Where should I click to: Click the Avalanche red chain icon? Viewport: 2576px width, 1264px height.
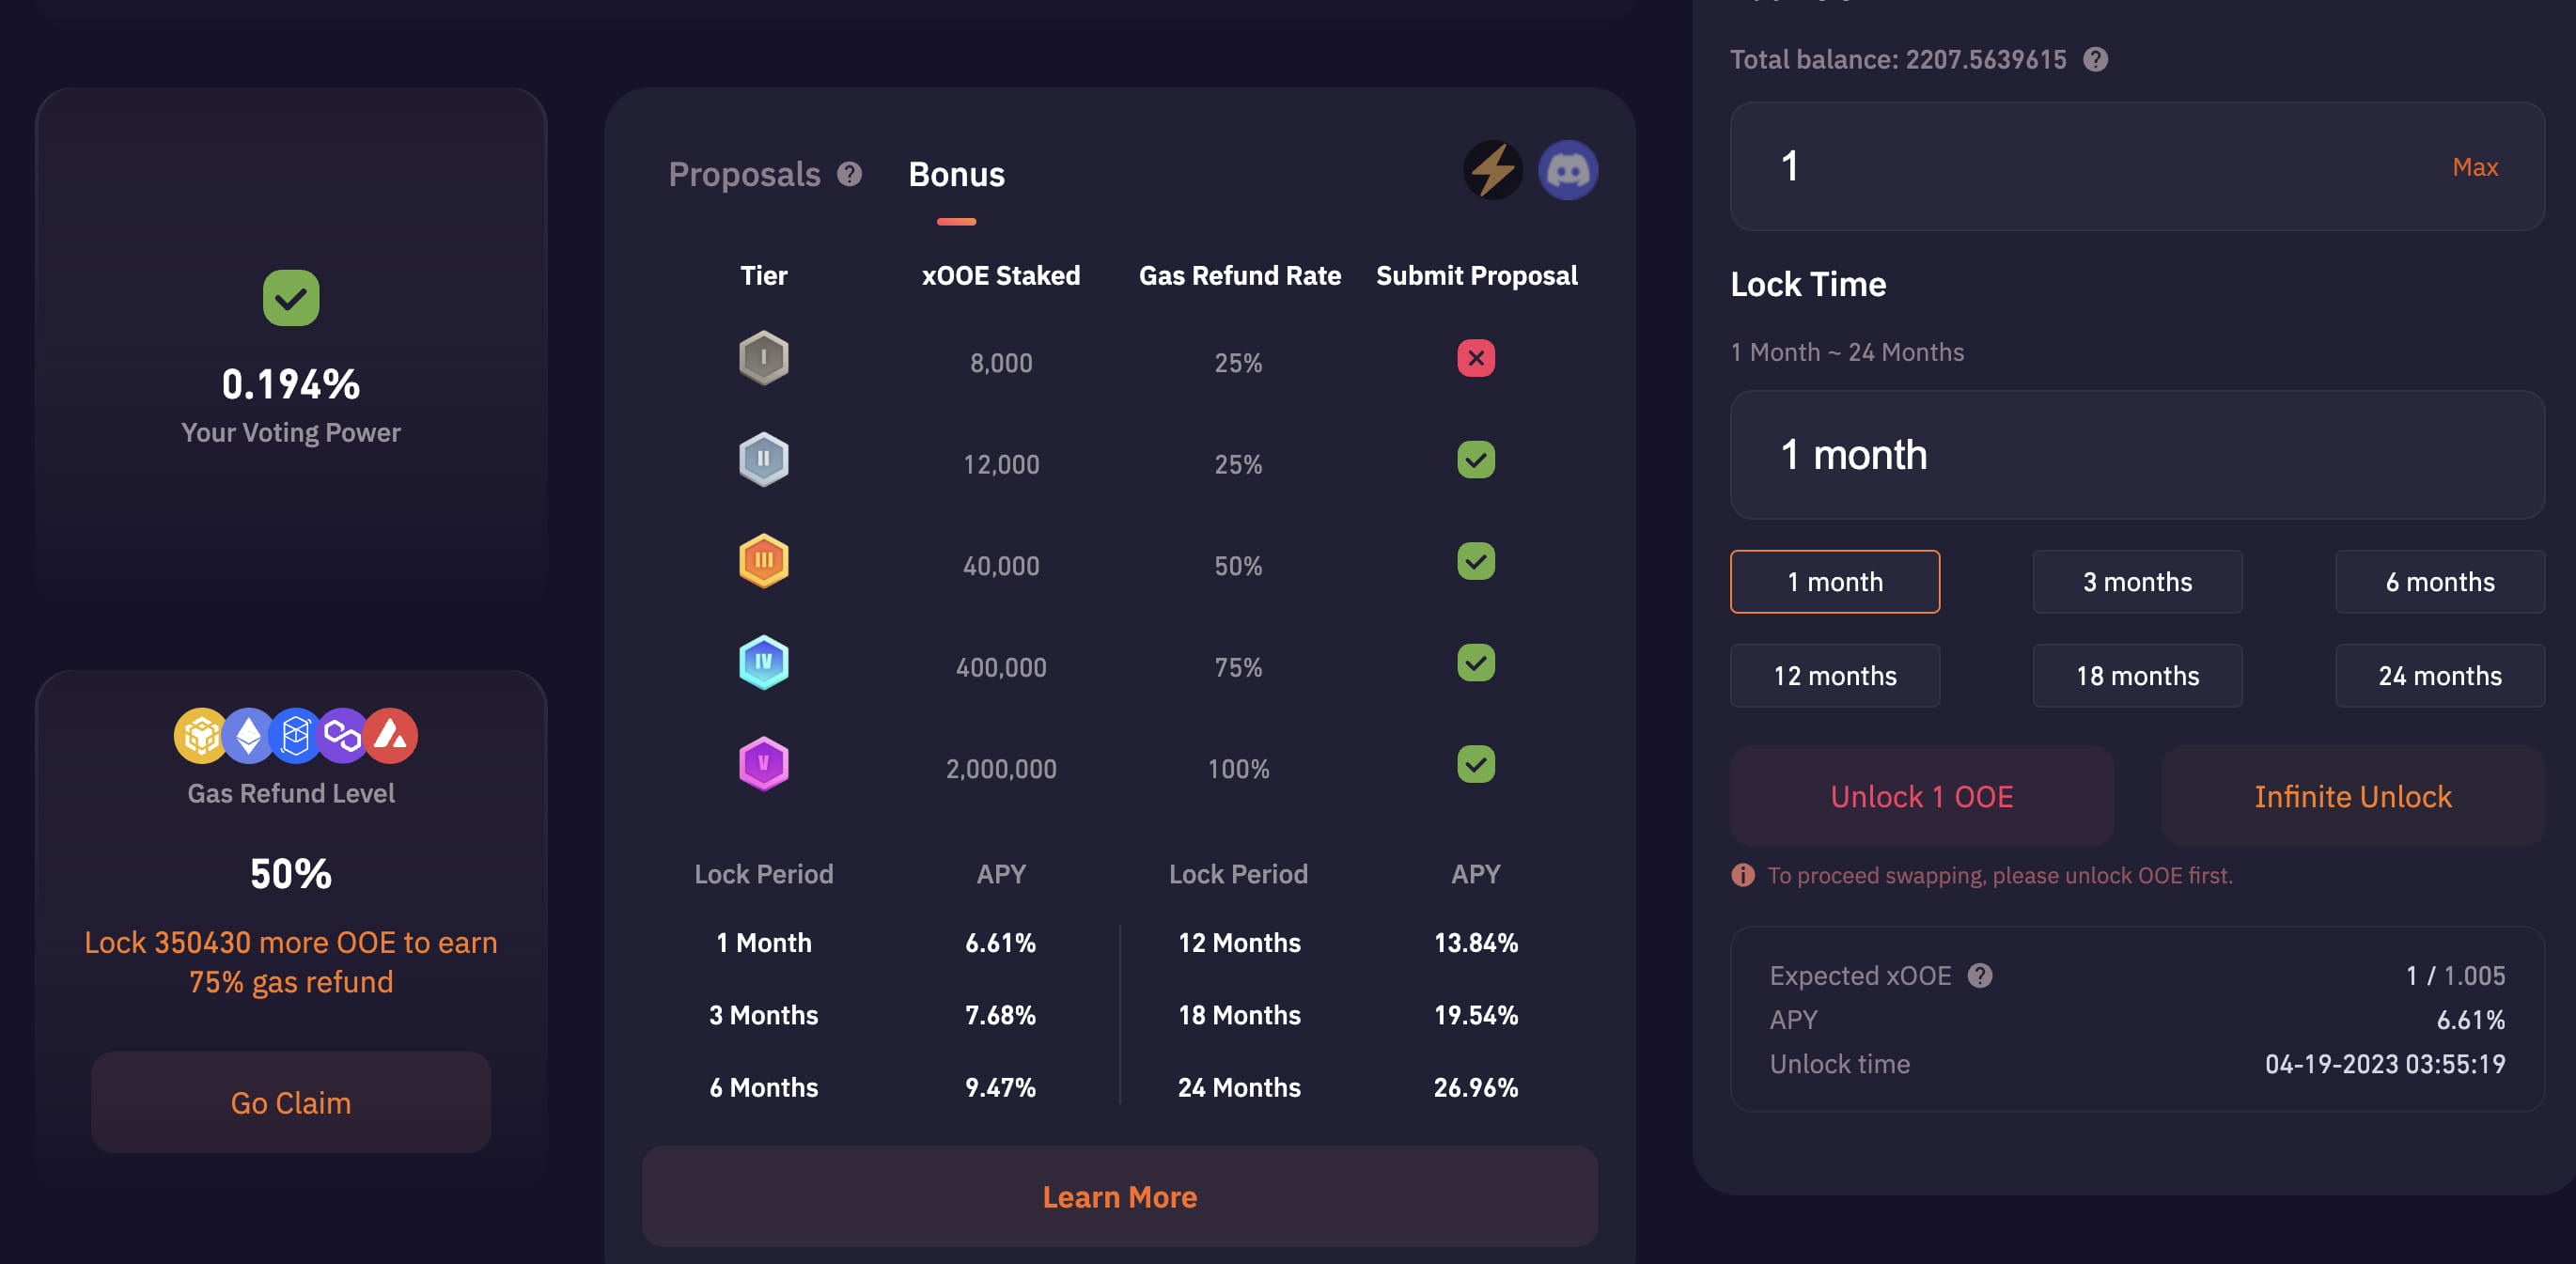pos(391,736)
